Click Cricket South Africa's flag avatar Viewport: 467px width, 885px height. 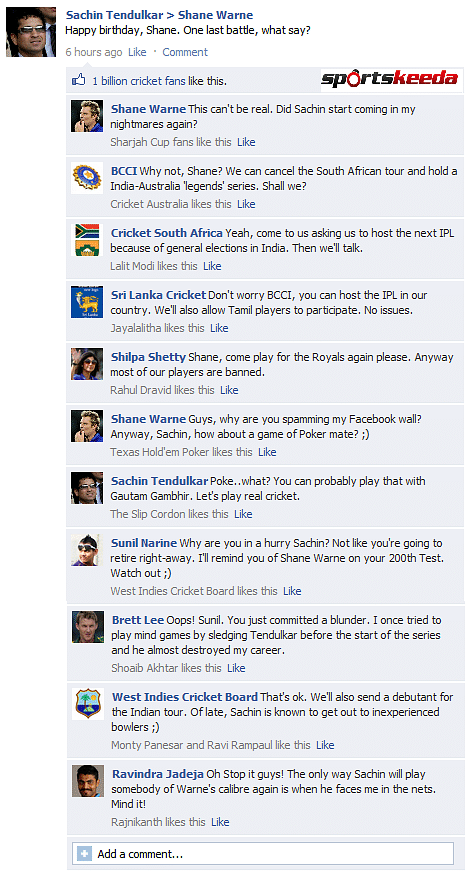[87, 240]
